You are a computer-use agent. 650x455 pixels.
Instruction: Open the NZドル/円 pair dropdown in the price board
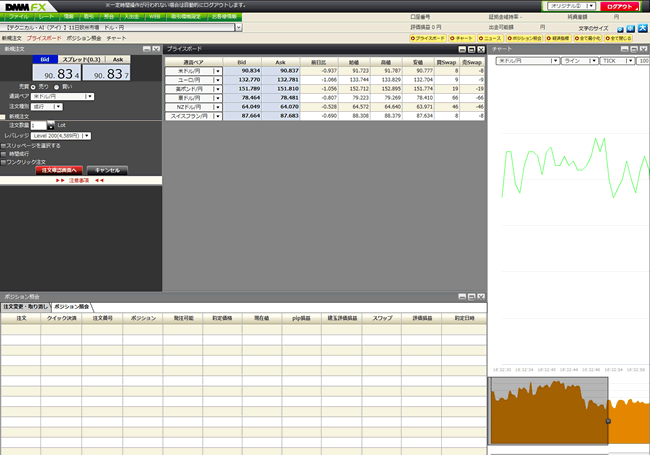pos(194,107)
